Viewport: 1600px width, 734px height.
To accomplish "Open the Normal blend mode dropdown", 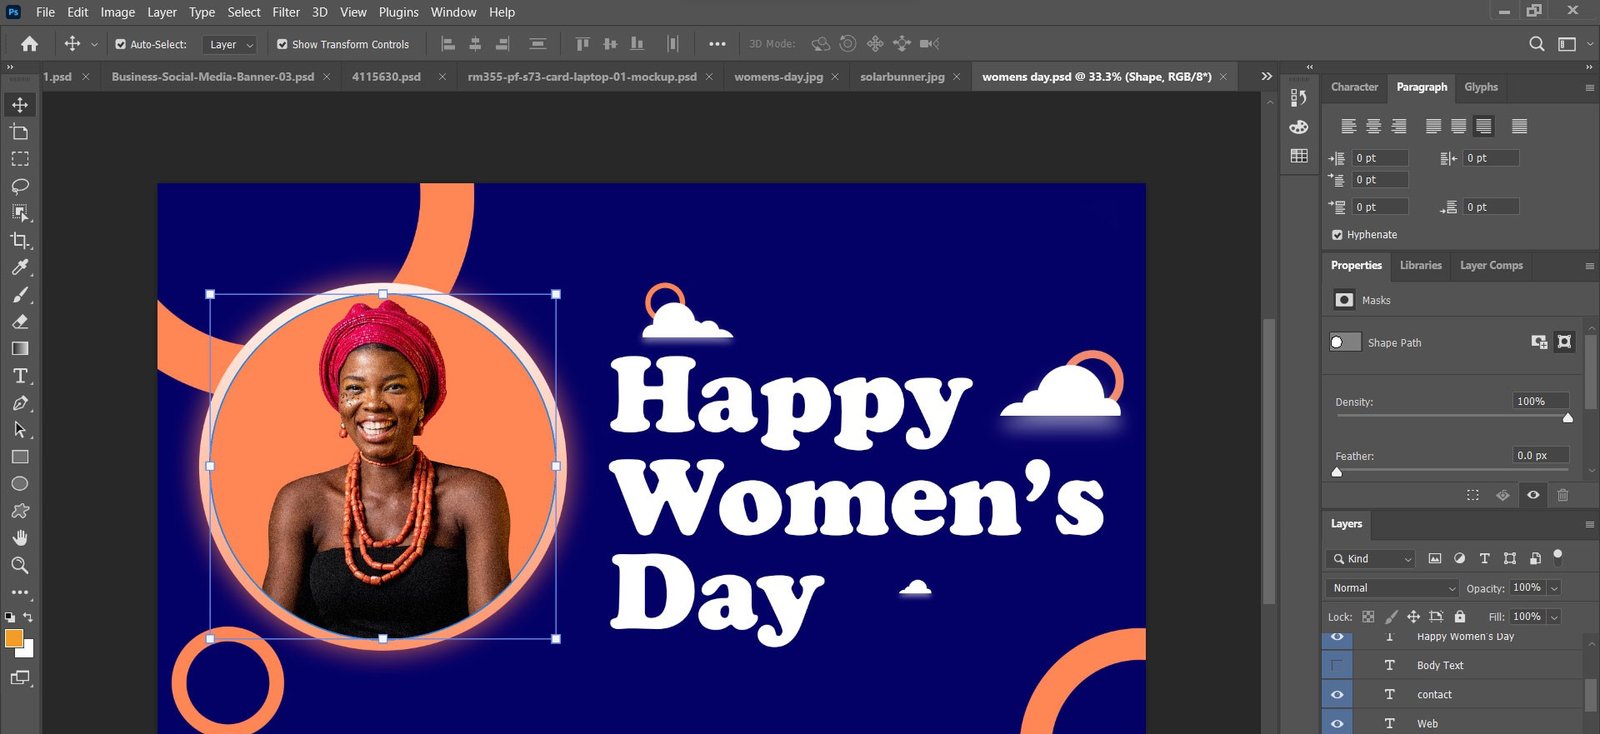I will tap(1393, 588).
